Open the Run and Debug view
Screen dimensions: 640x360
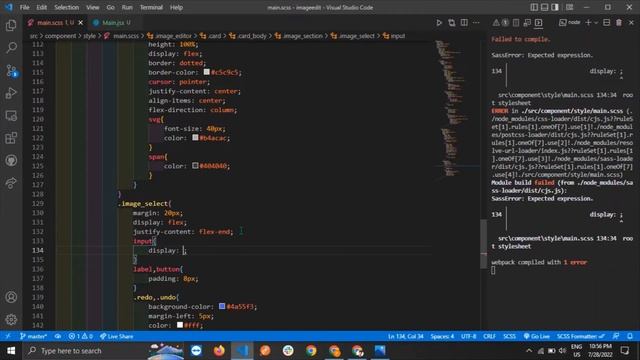[11, 93]
